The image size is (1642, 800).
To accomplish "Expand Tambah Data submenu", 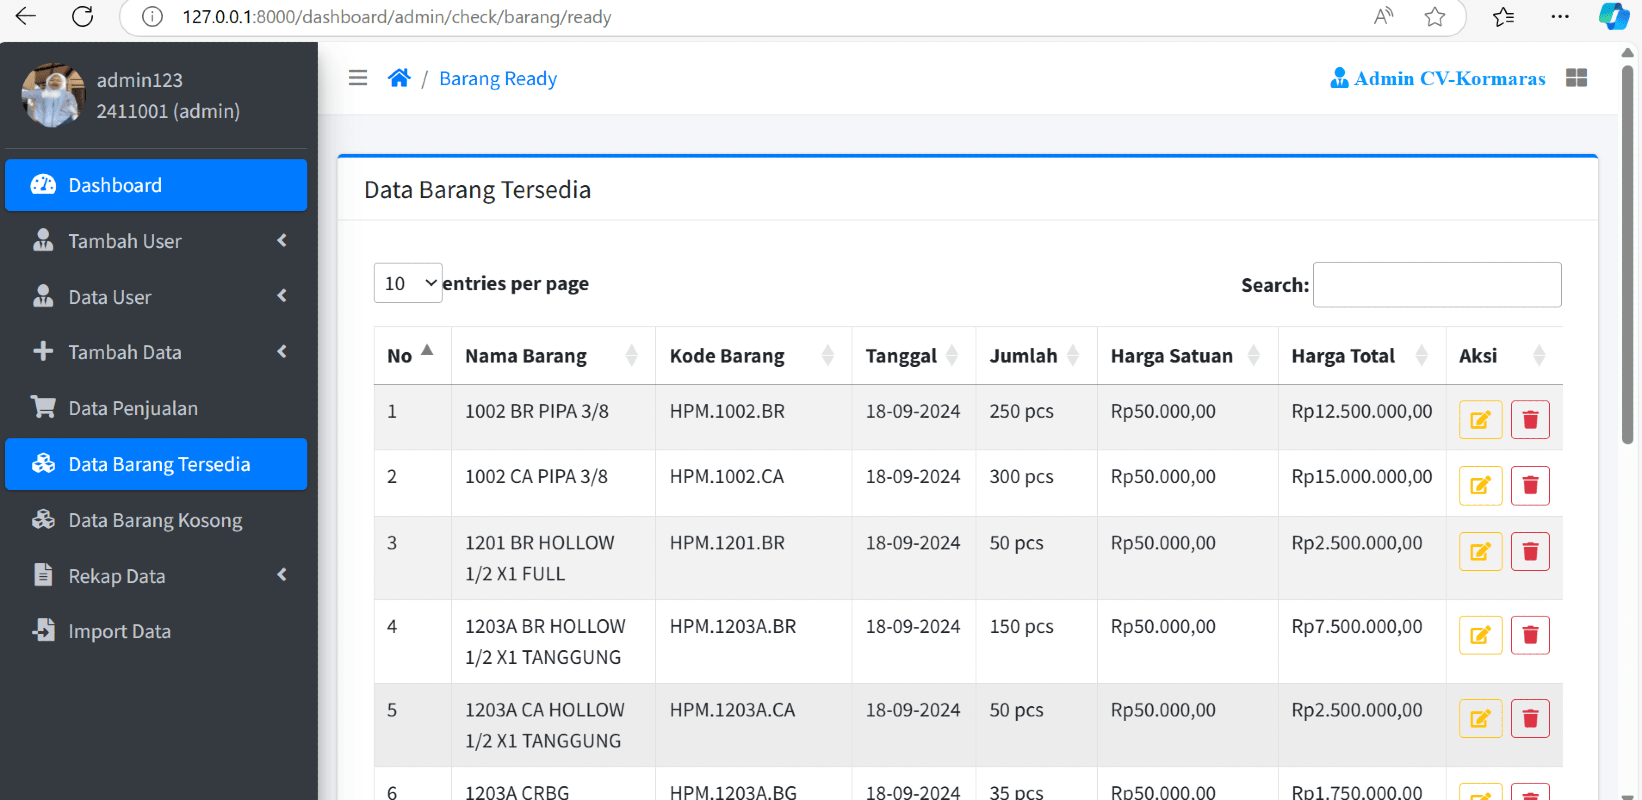I will [x=156, y=352].
